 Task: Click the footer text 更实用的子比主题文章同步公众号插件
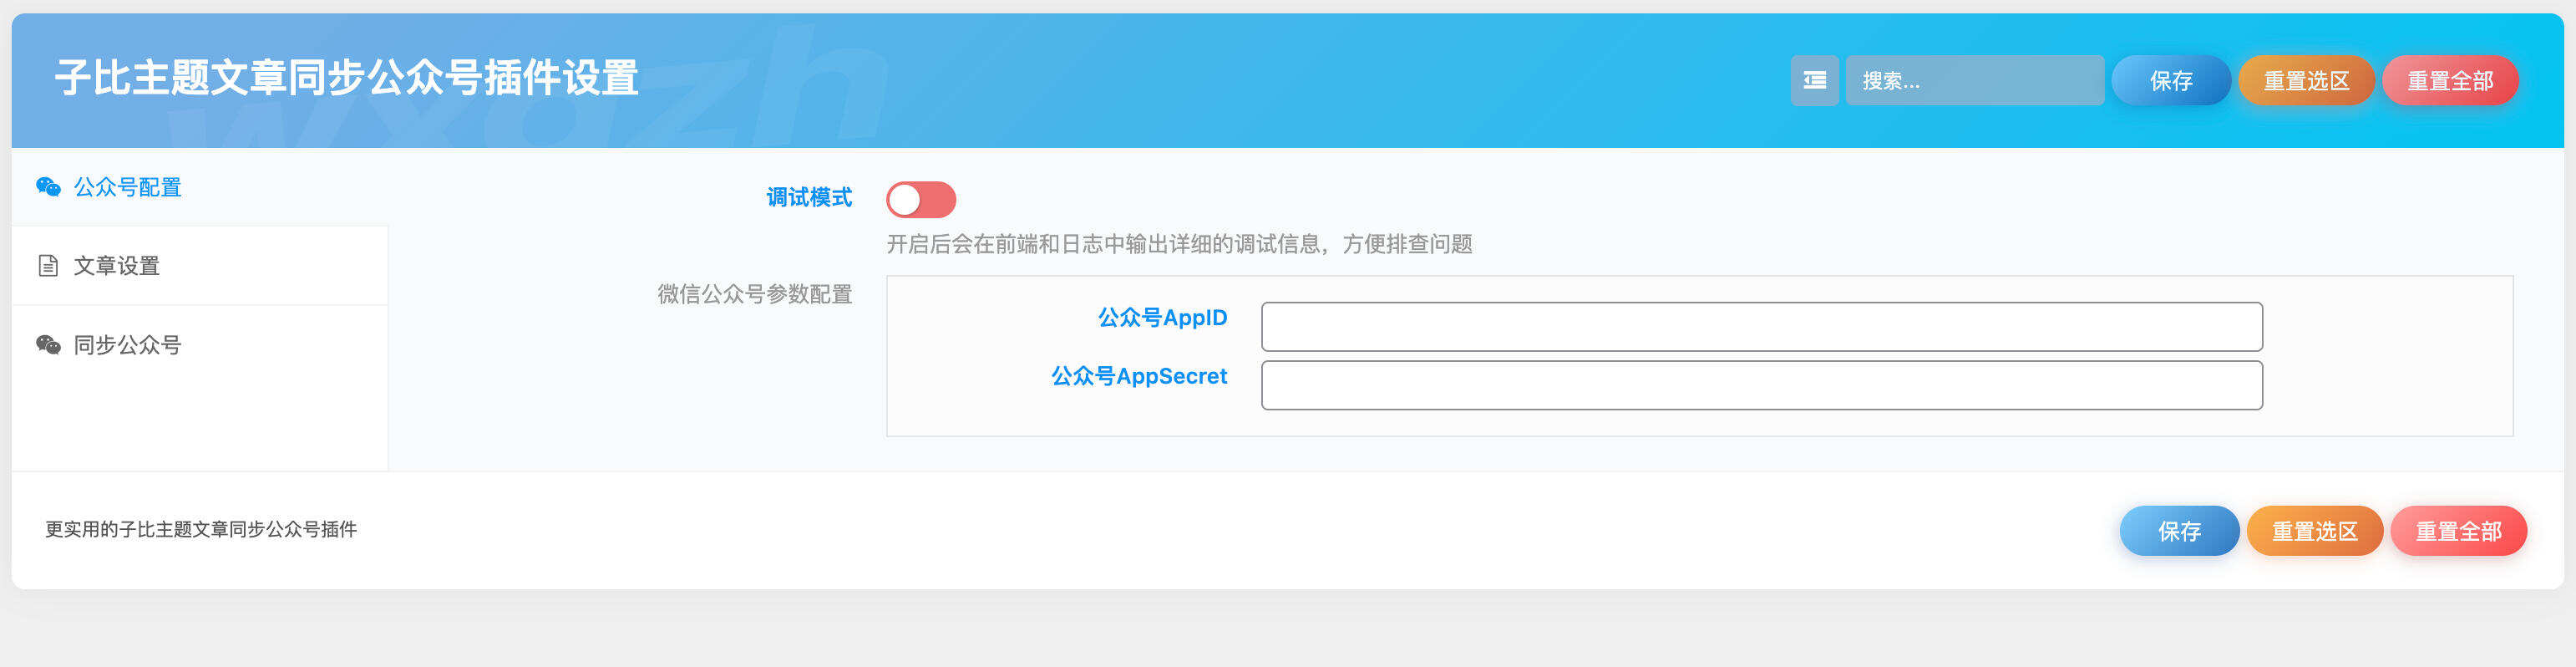pos(201,529)
